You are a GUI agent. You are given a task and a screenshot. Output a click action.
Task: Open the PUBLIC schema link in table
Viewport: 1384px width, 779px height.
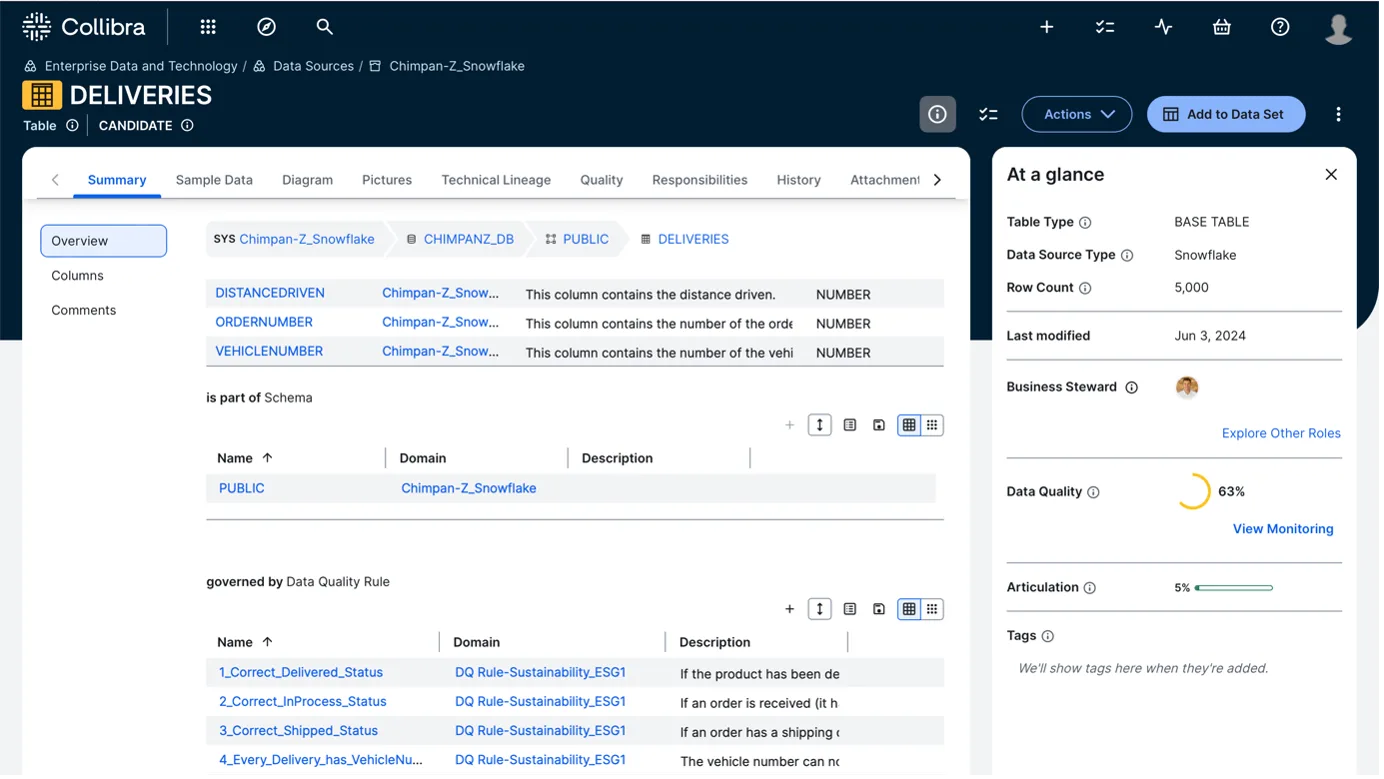pyautogui.click(x=242, y=488)
